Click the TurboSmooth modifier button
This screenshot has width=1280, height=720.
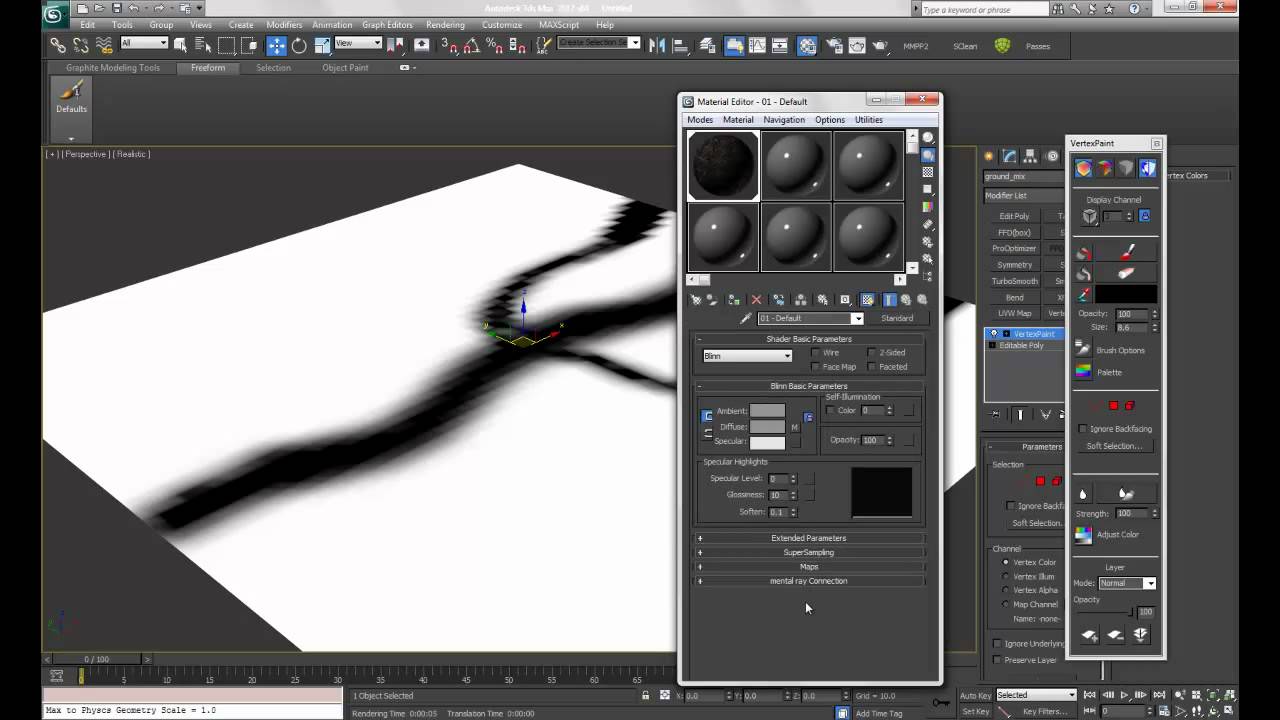click(x=1014, y=281)
